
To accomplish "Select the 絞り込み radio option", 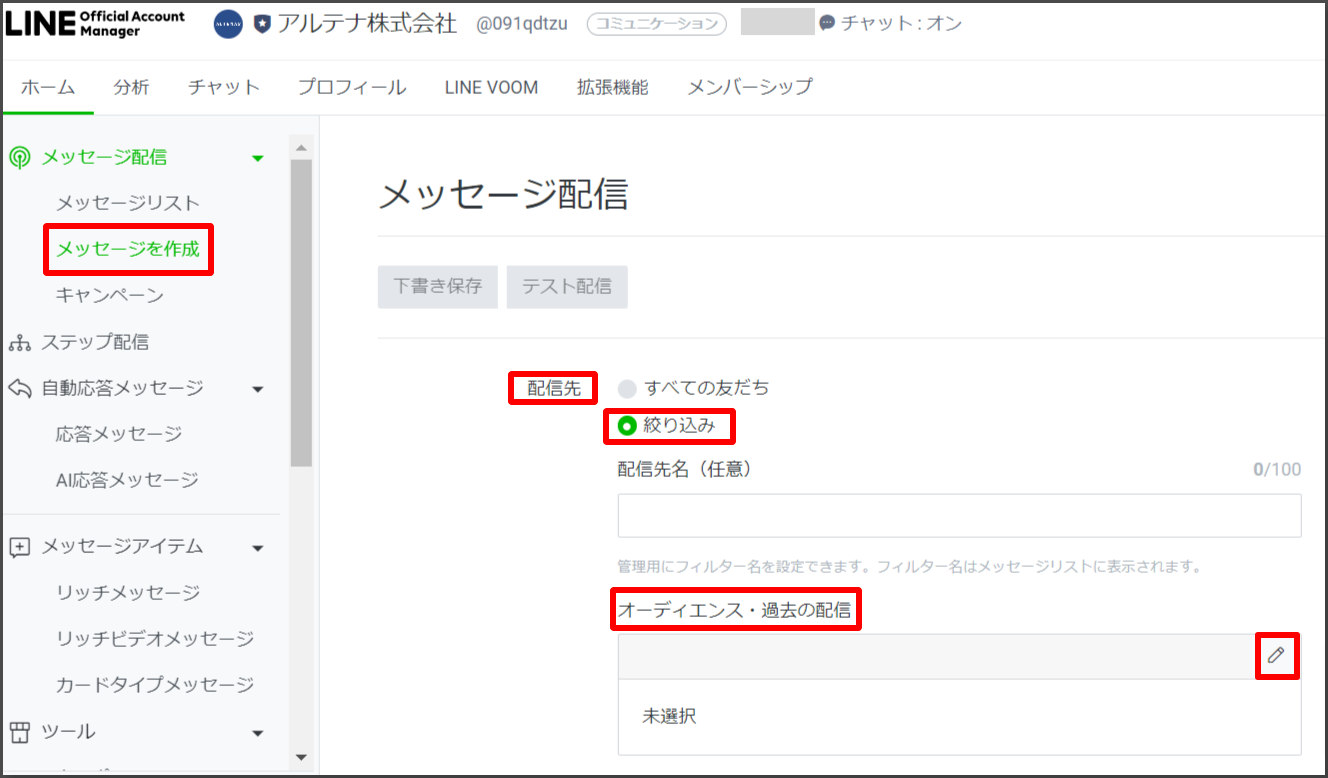I will coord(627,426).
